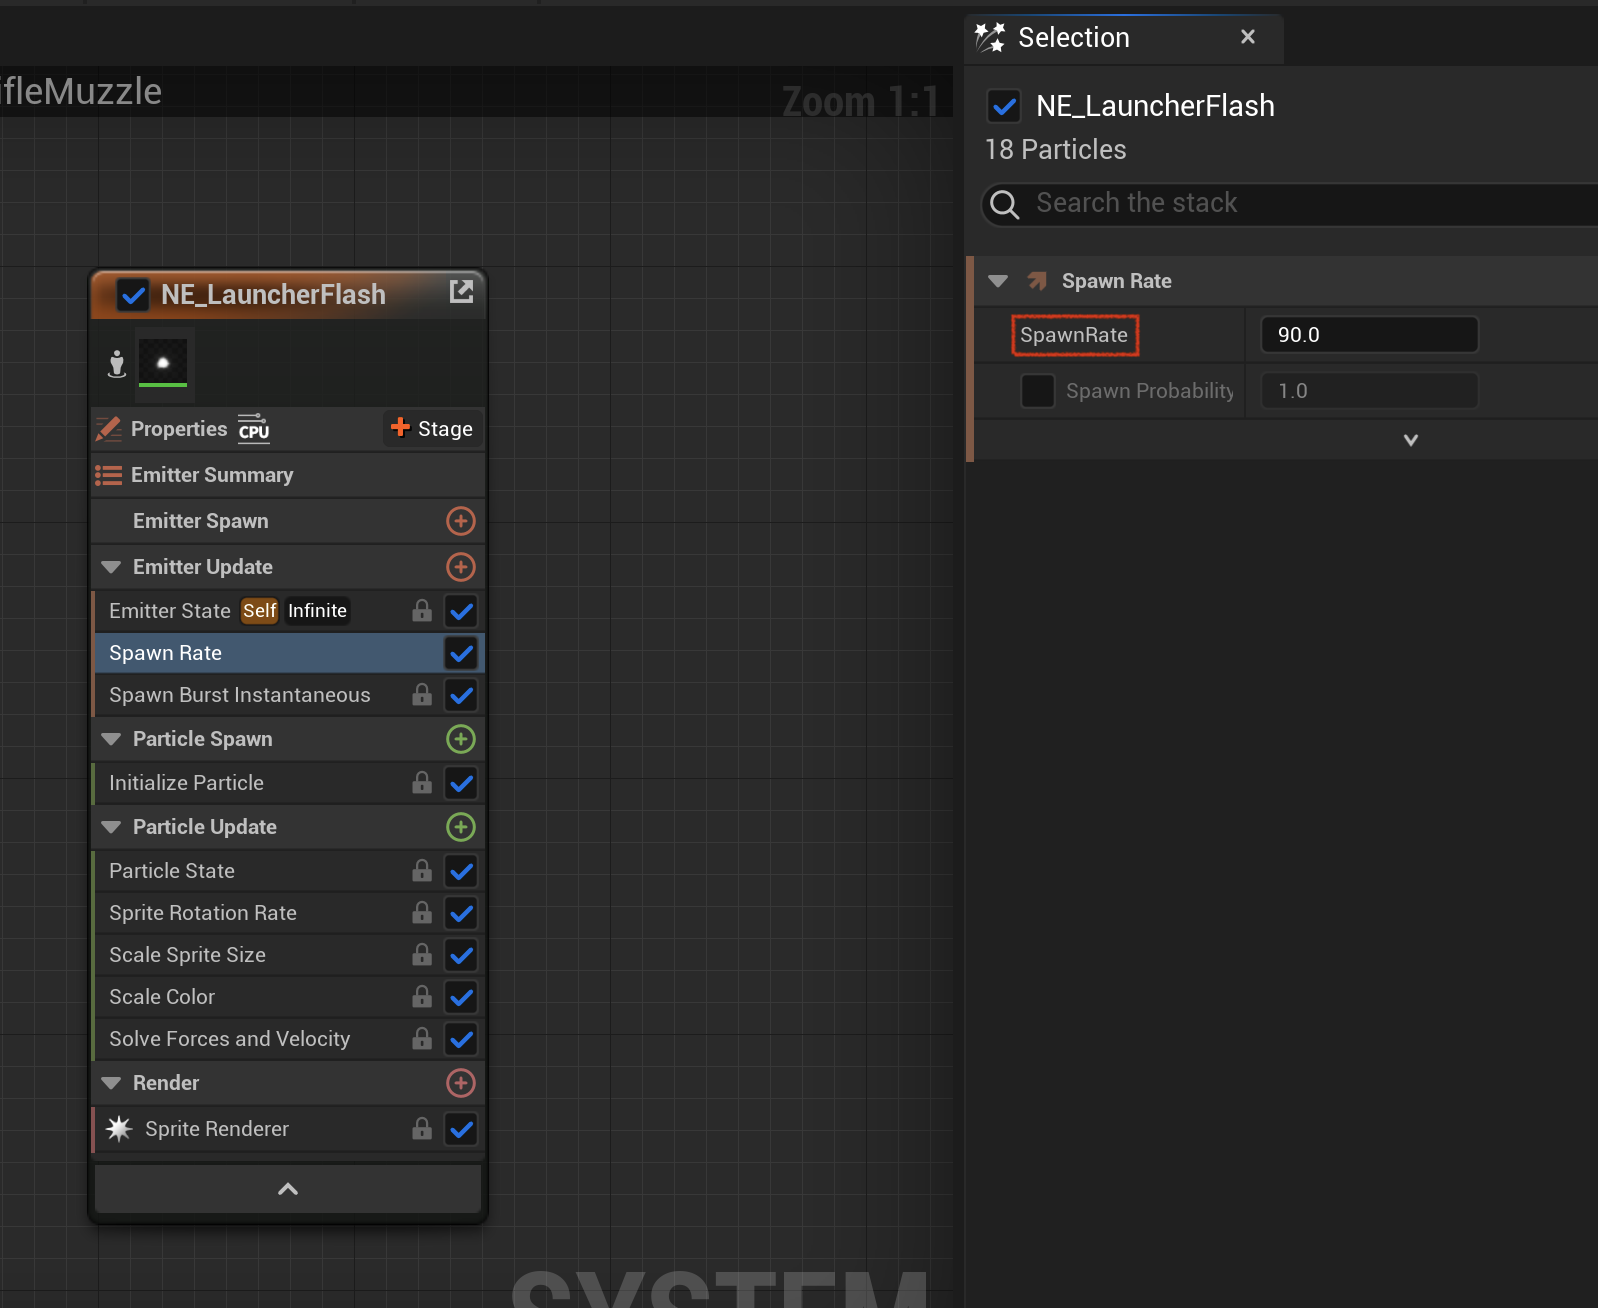Collapse Particle Spawn group

click(111, 739)
